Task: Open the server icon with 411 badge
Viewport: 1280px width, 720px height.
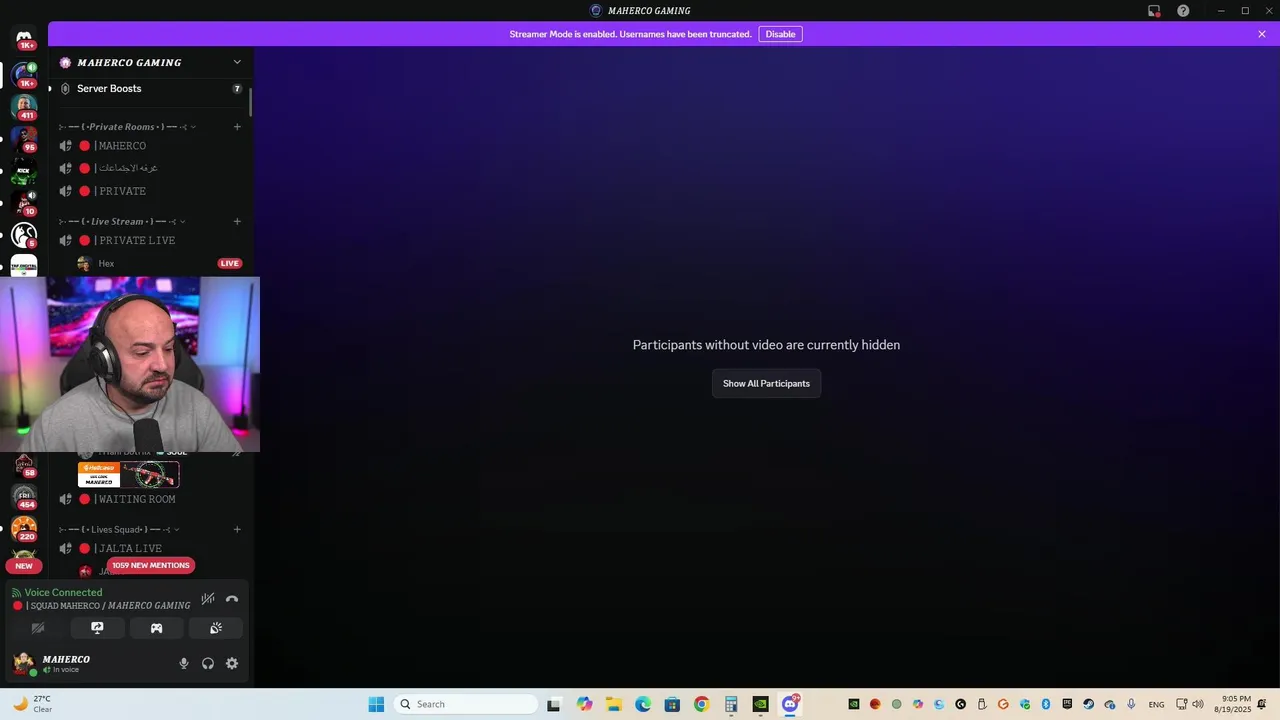Action: tap(24, 105)
